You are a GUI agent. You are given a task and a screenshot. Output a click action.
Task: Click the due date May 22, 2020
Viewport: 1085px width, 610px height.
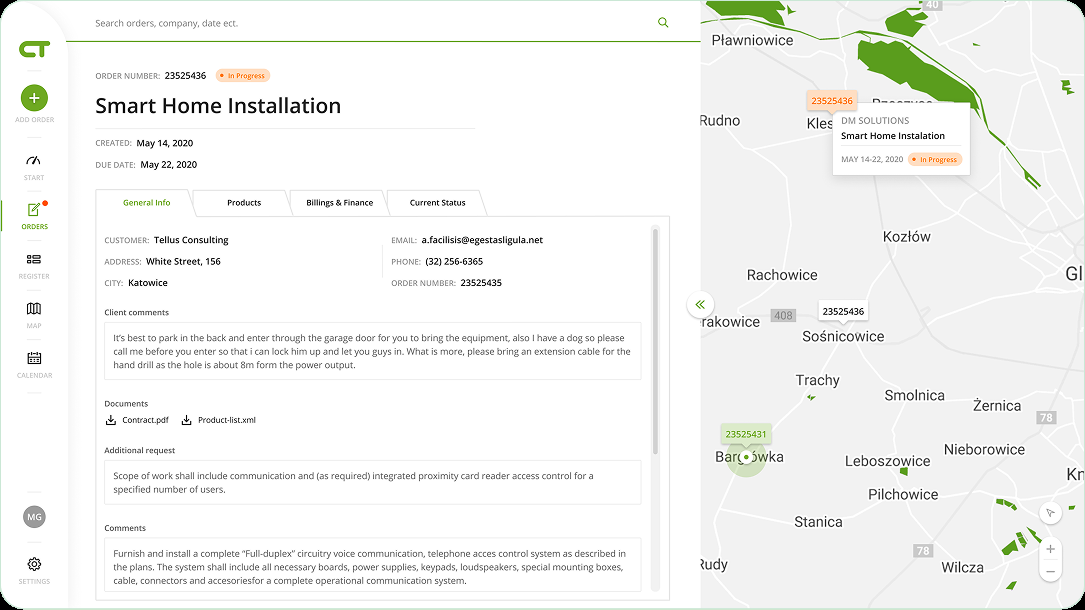(x=169, y=165)
